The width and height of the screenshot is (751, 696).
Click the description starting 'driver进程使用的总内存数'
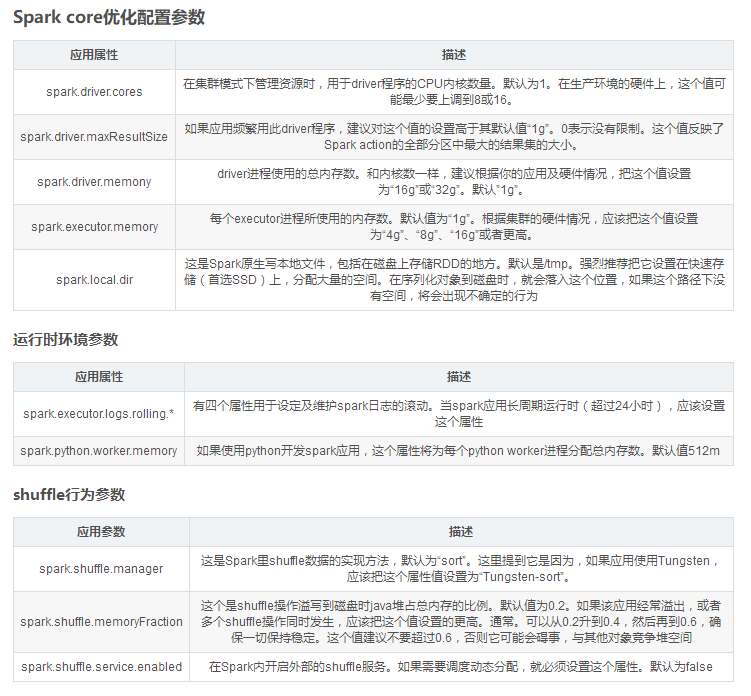[454, 182]
